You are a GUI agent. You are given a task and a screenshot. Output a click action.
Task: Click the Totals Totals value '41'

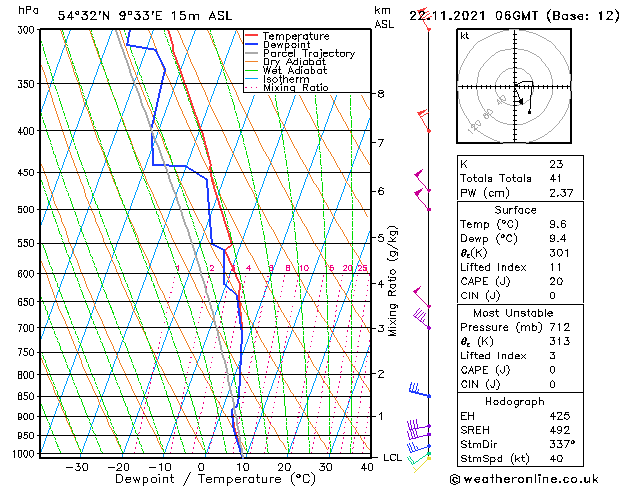[556, 178]
